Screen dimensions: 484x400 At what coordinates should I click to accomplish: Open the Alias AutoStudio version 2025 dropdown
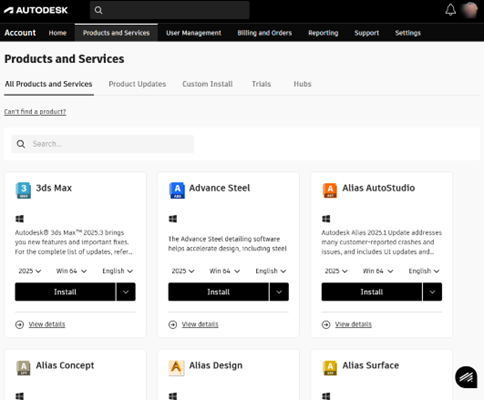pyautogui.click(x=336, y=271)
